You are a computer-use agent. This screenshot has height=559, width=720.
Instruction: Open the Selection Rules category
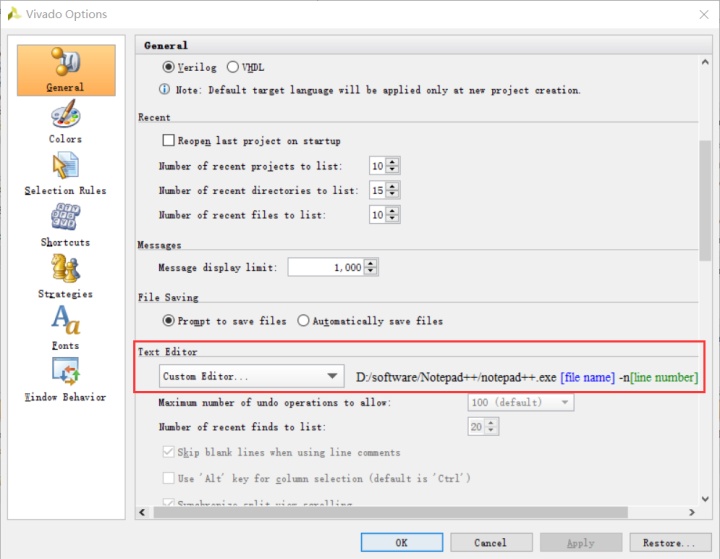66,174
